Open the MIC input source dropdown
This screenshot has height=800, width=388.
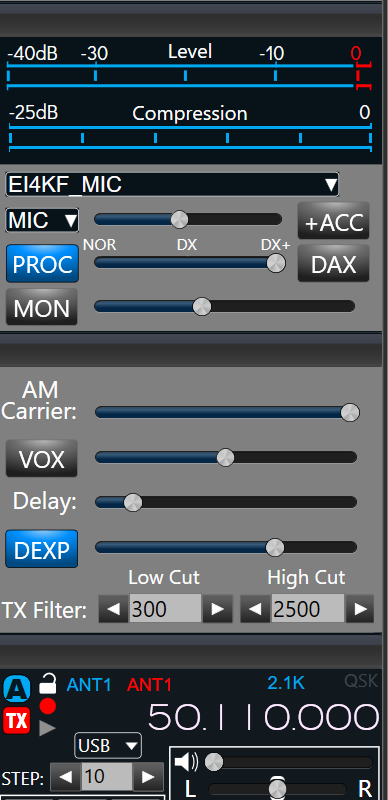42,220
